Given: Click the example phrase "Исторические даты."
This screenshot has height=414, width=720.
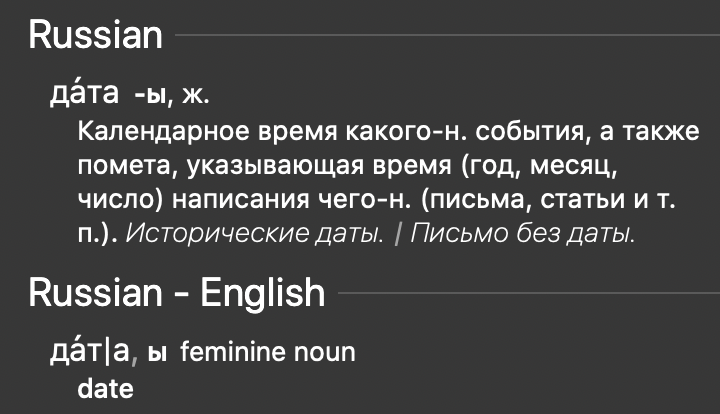Looking at the screenshot, I should pos(255,232).
